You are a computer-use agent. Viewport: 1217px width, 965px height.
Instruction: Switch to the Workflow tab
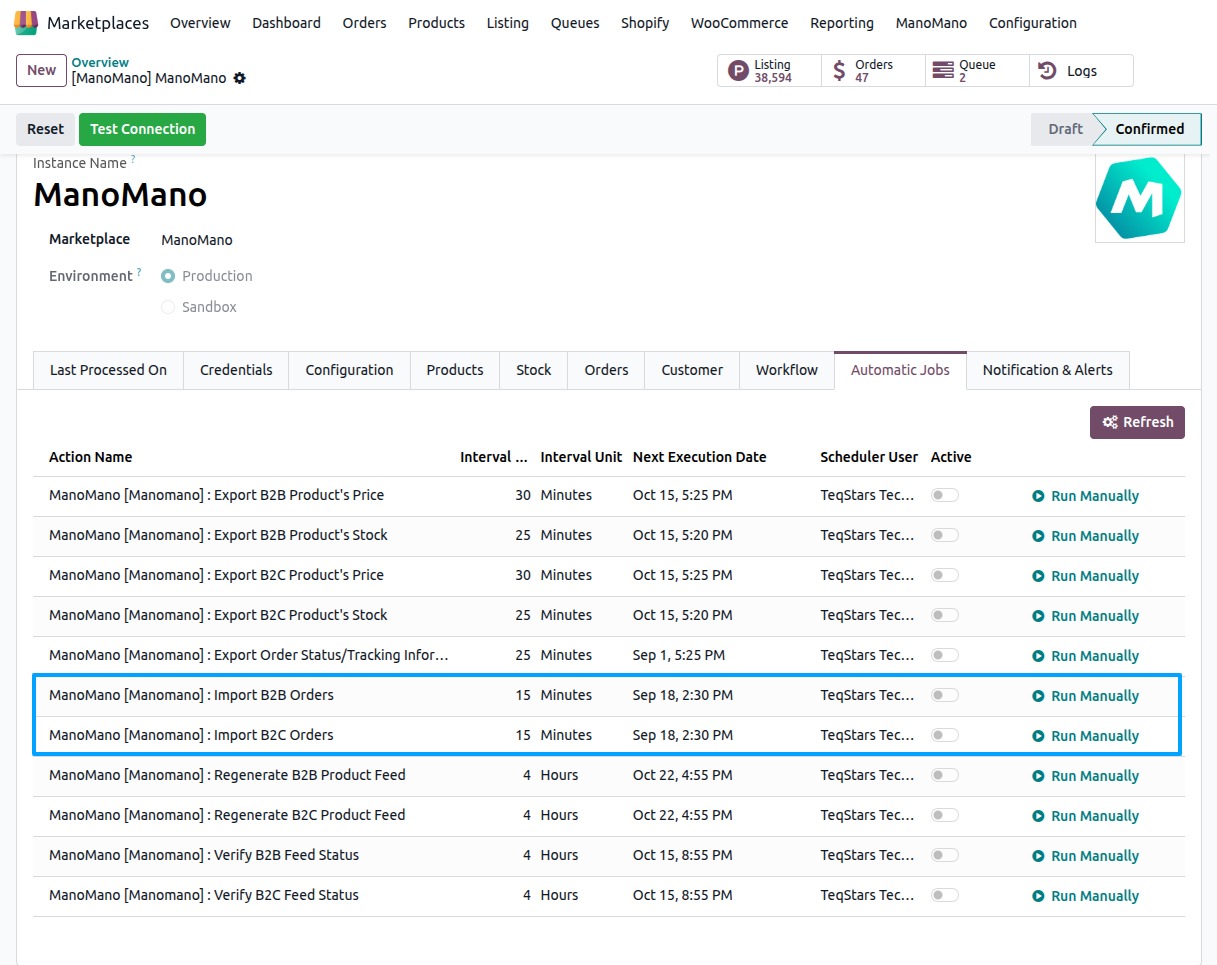pyautogui.click(x=787, y=370)
